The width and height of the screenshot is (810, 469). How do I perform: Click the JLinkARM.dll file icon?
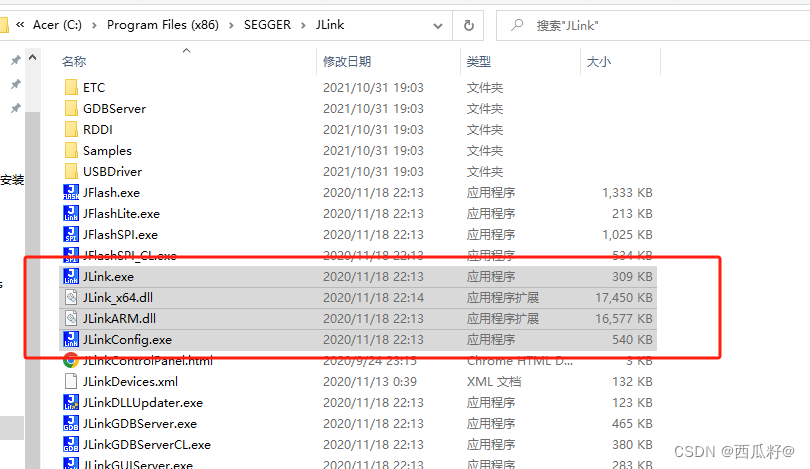pos(71,319)
